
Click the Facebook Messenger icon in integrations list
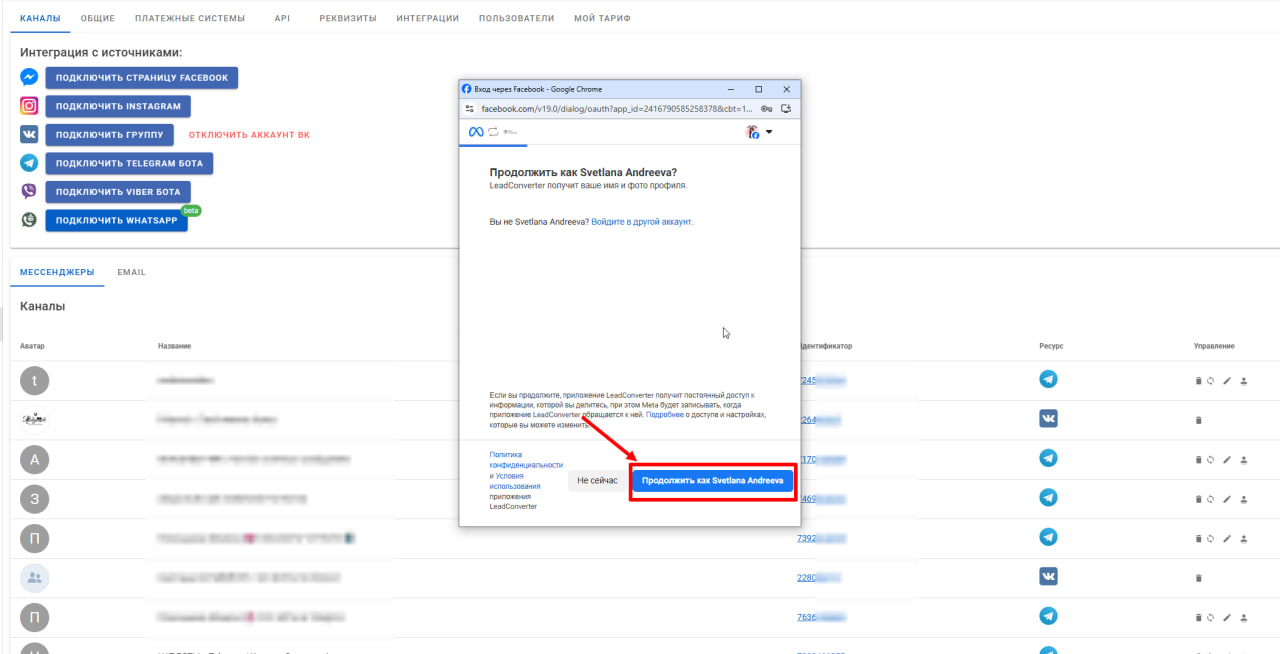click(x=30, y=78)
